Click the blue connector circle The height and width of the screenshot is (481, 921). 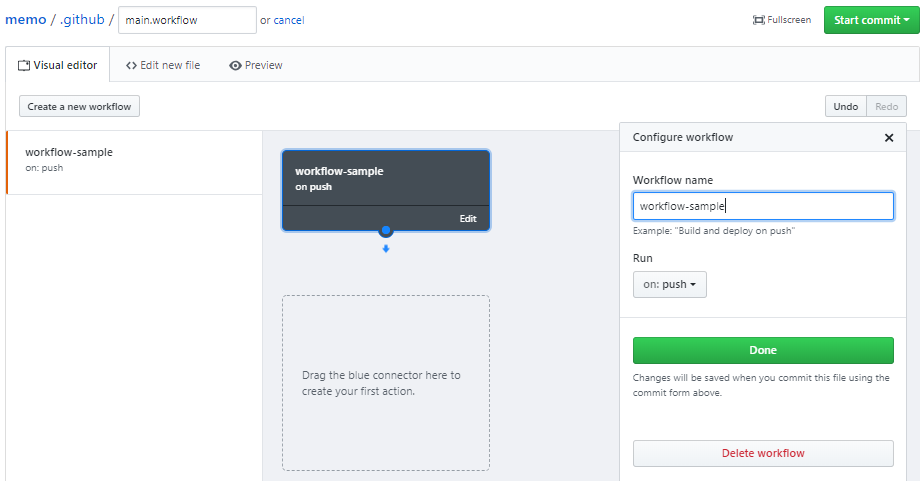[x=386, y=230]
